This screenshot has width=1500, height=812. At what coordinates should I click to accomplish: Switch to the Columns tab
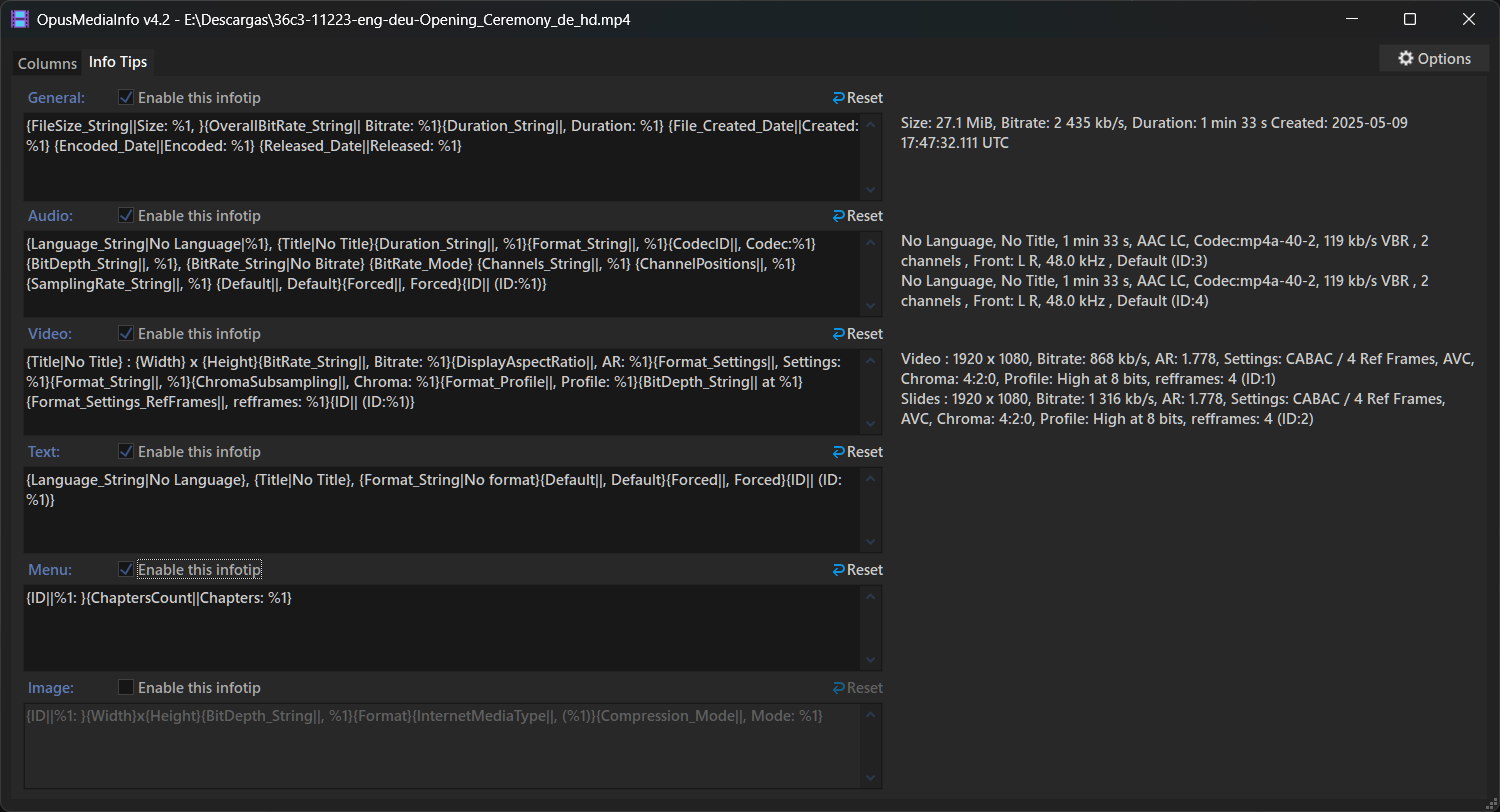pyautogui.click(x=47, y=63)
